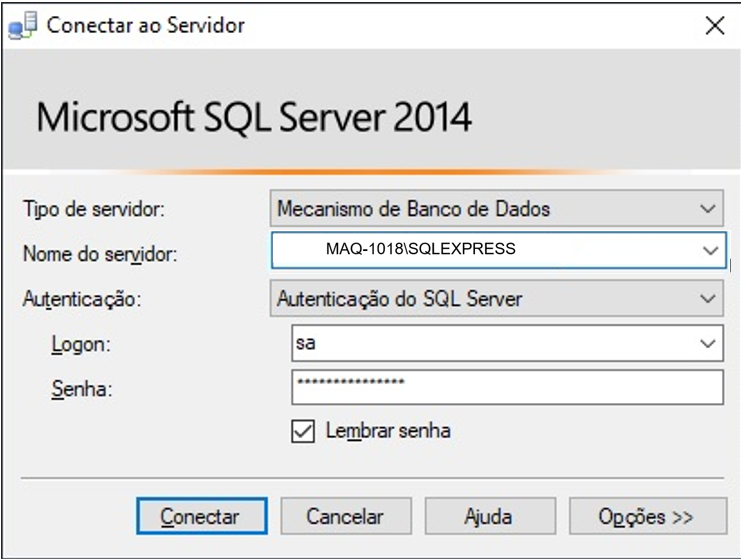Viewport: 741px width, 559px height.
Task: Open the Nome do servidor dropdown arrow
Action: click(709, 250)
